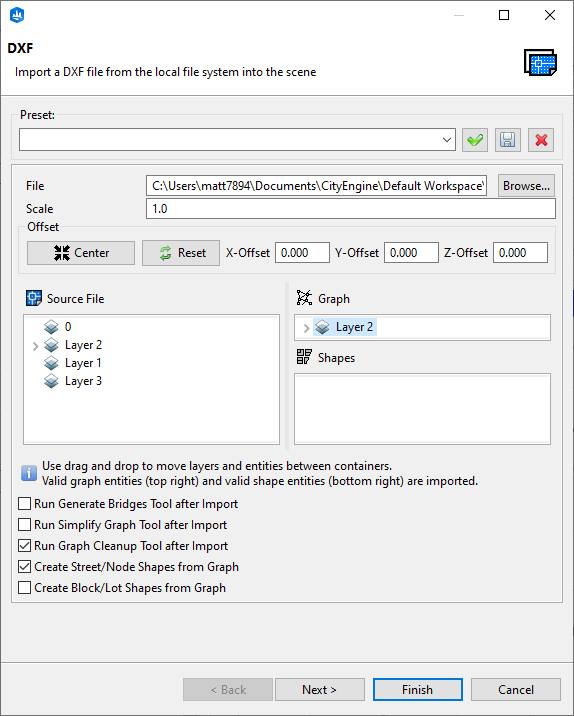574x716 pixels.
Task: Uncheck Create Street/Node Shapes from Graph
Action: pyautogui.click(x=24, y=567)
